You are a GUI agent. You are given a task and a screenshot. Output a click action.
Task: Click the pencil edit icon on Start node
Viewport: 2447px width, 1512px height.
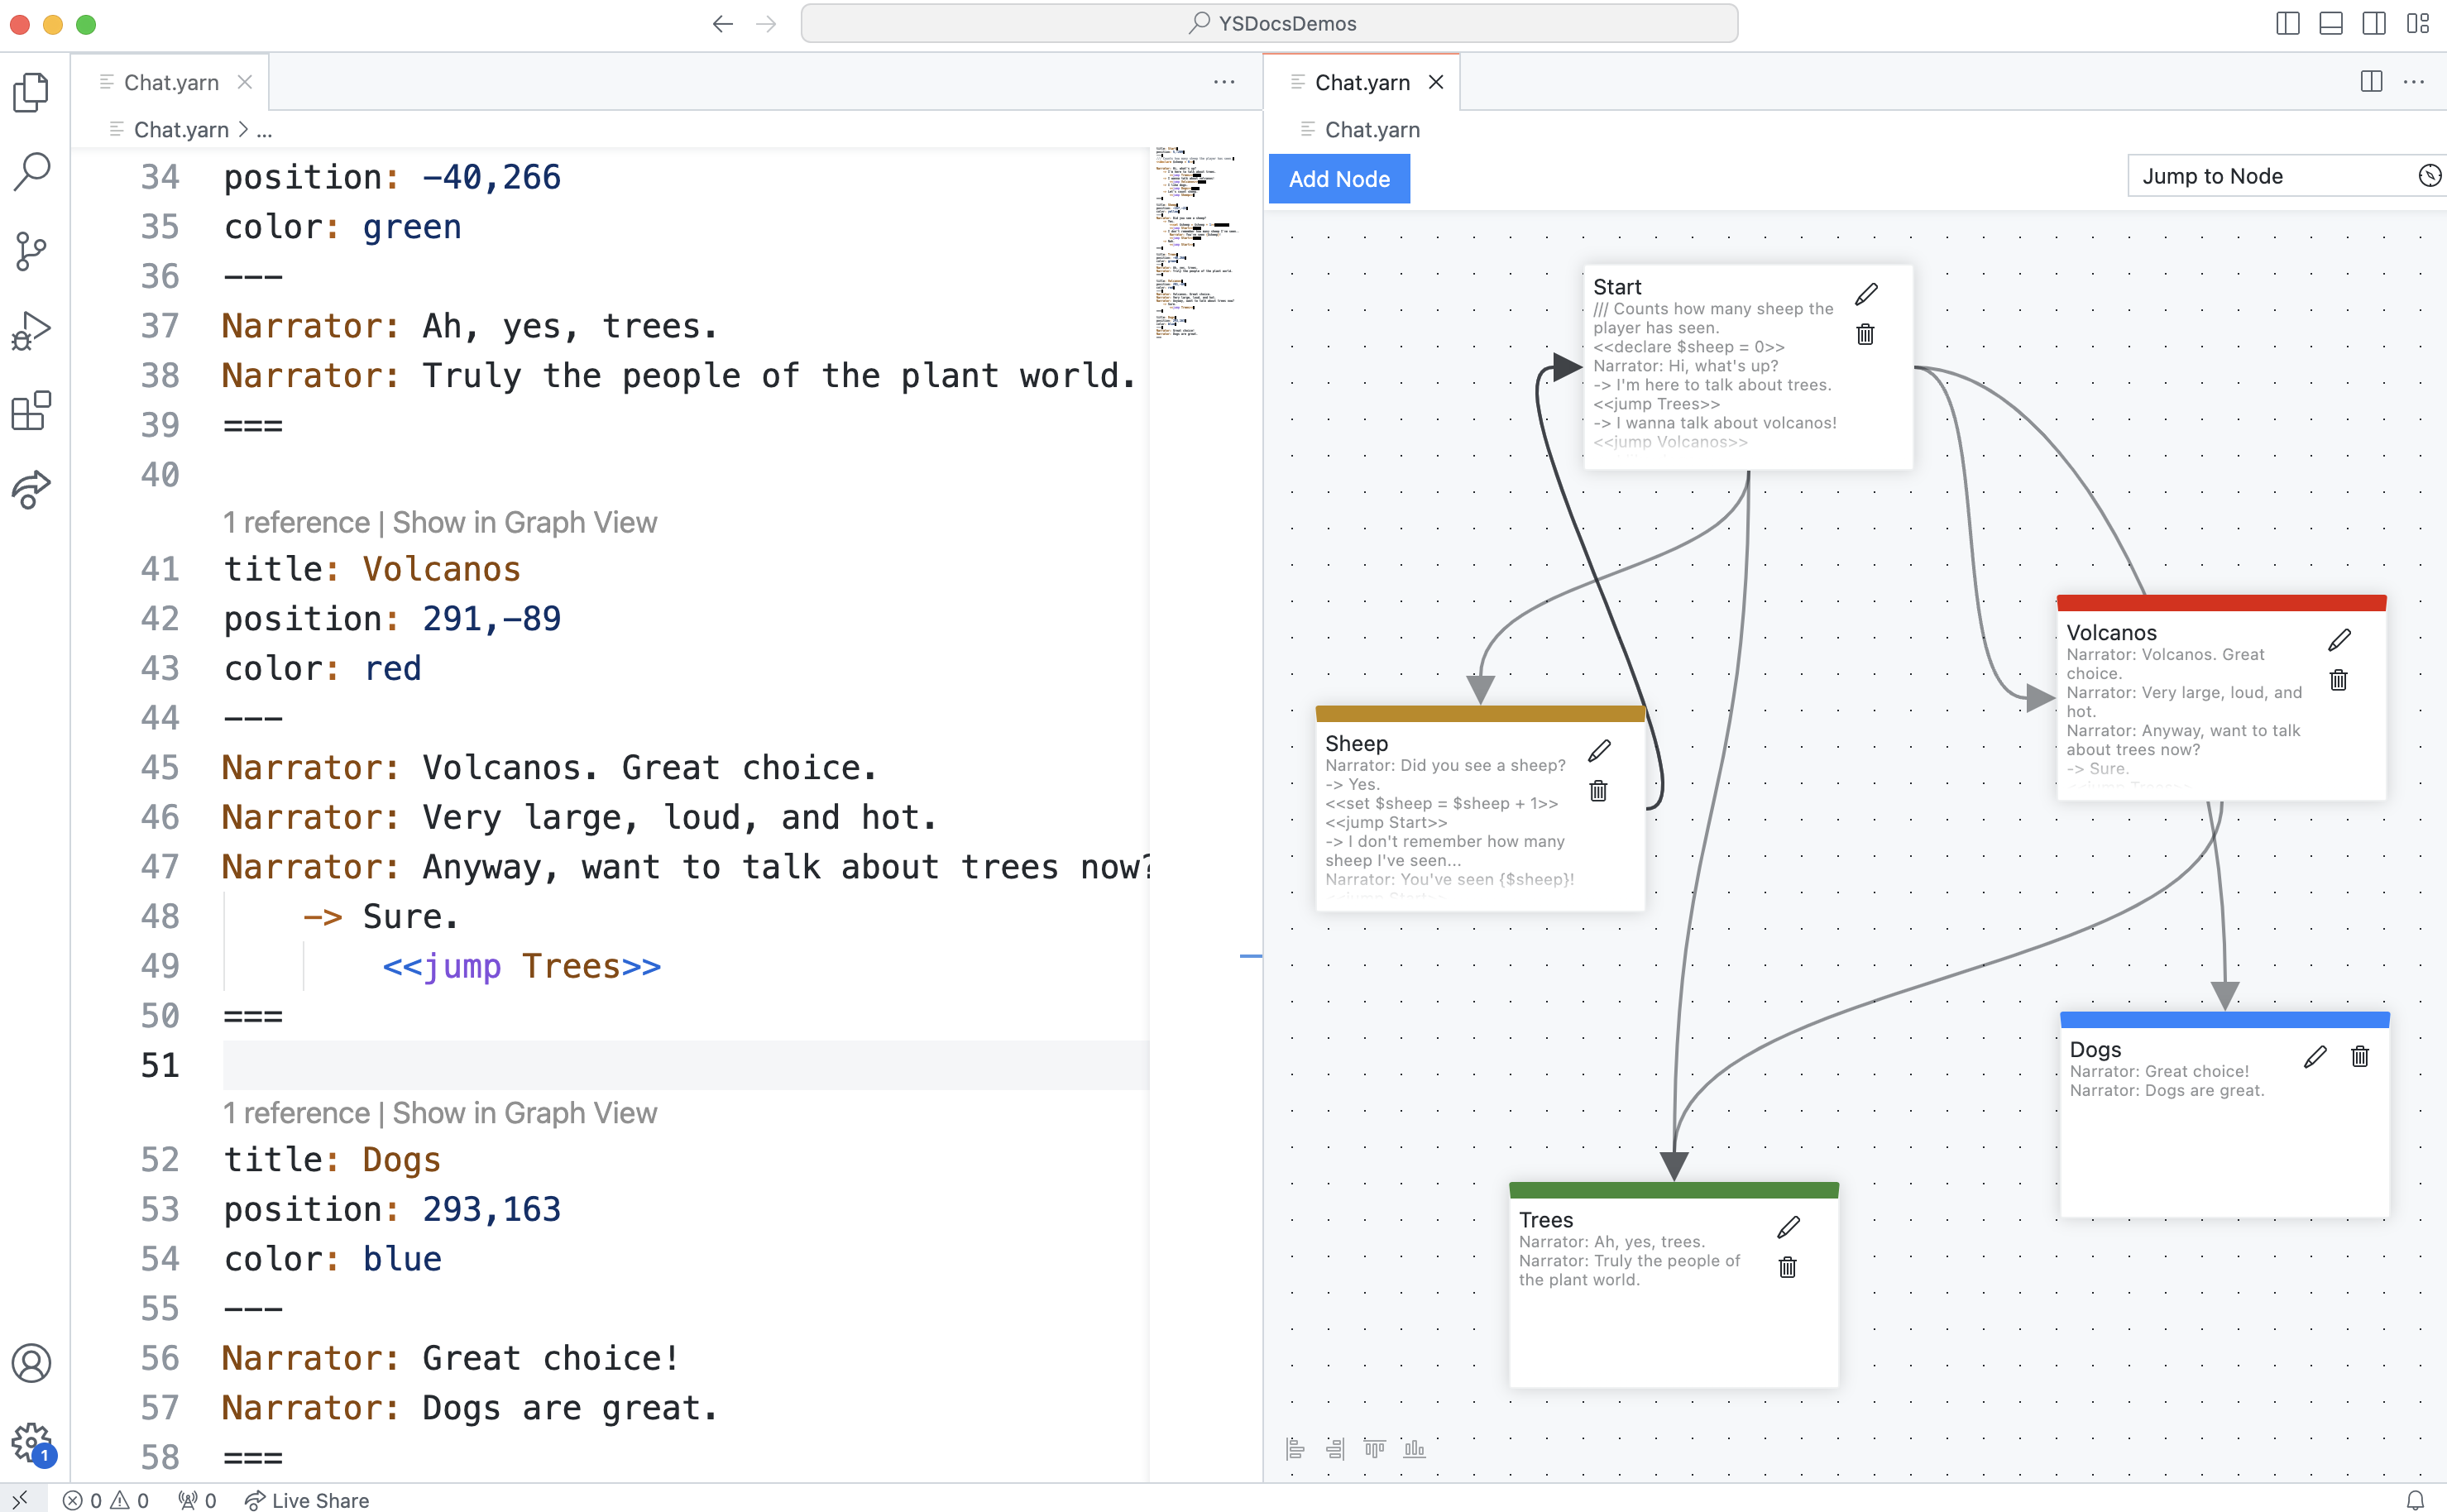1866,294
